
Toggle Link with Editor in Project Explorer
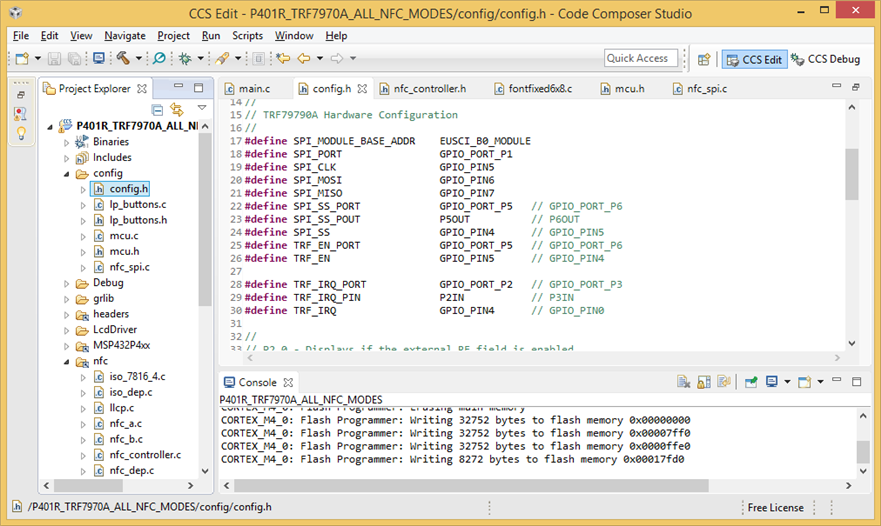click(177, 109)
